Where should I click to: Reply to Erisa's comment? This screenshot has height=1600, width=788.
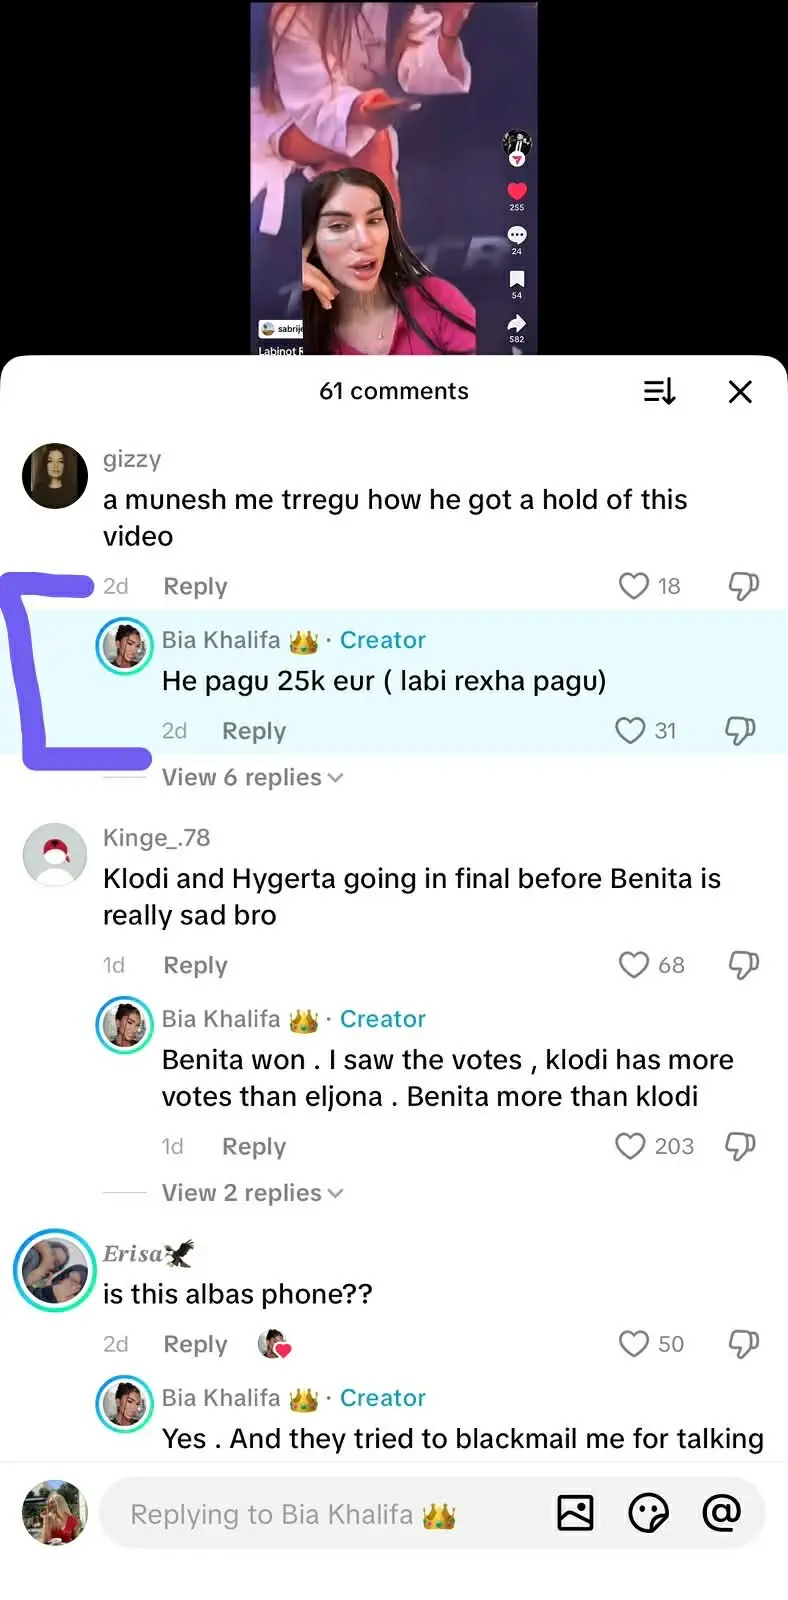pos(195,1345)
